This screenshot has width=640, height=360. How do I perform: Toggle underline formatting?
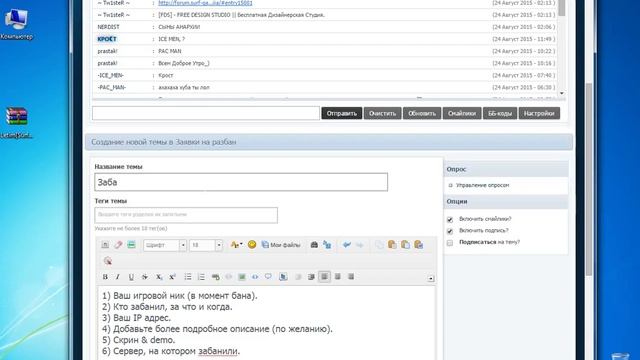coord(131,277)
